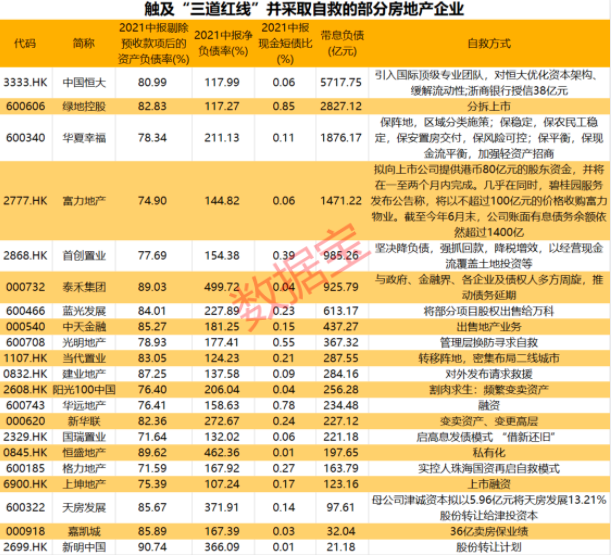Select stock code 3333.HK
The image size is (611, 555).
pos(25,82)
